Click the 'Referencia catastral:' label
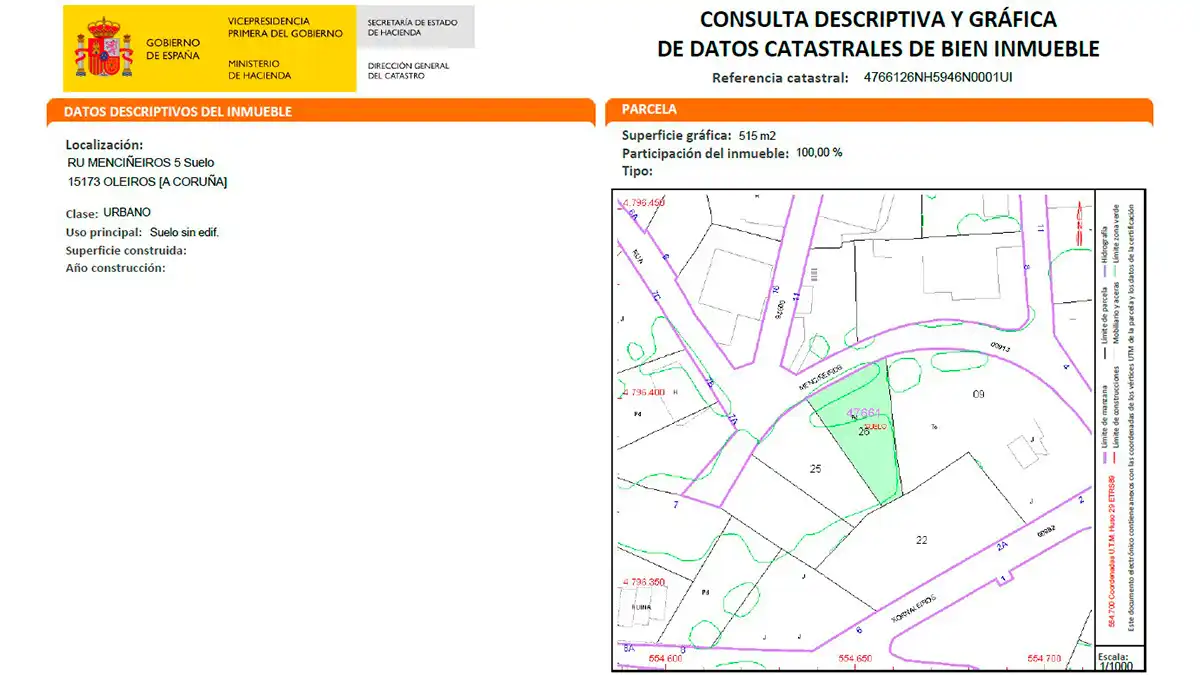 point(780,78)
